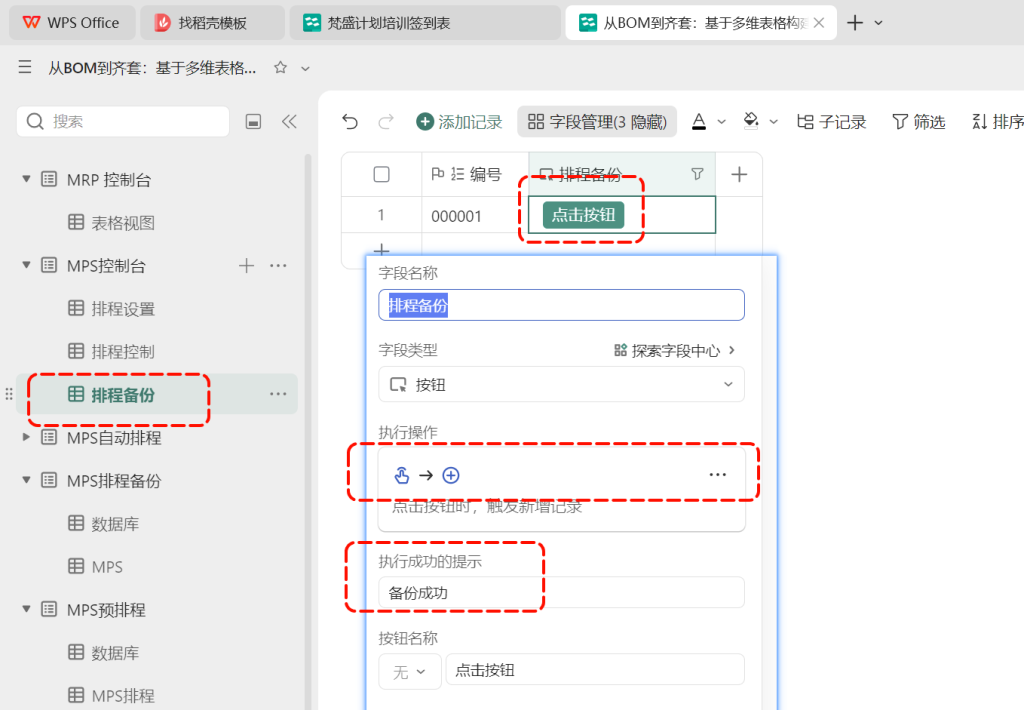Click the green add record plus icon
The width and height of the screenshot is (1024, 710).
pyautogui.click(x=424, y=121)
